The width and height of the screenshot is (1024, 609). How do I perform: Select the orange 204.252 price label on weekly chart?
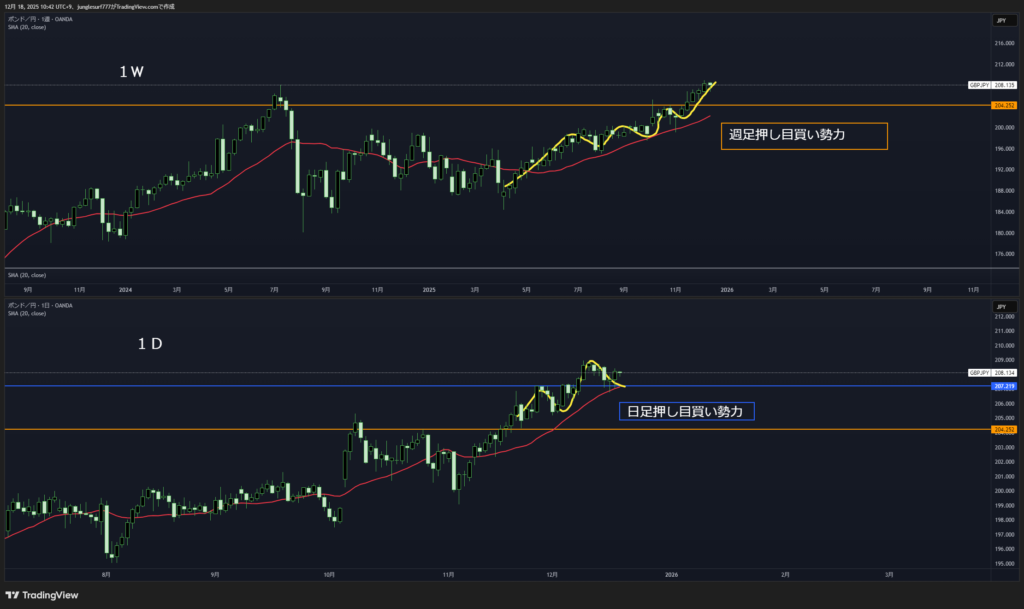[1004, 105]
